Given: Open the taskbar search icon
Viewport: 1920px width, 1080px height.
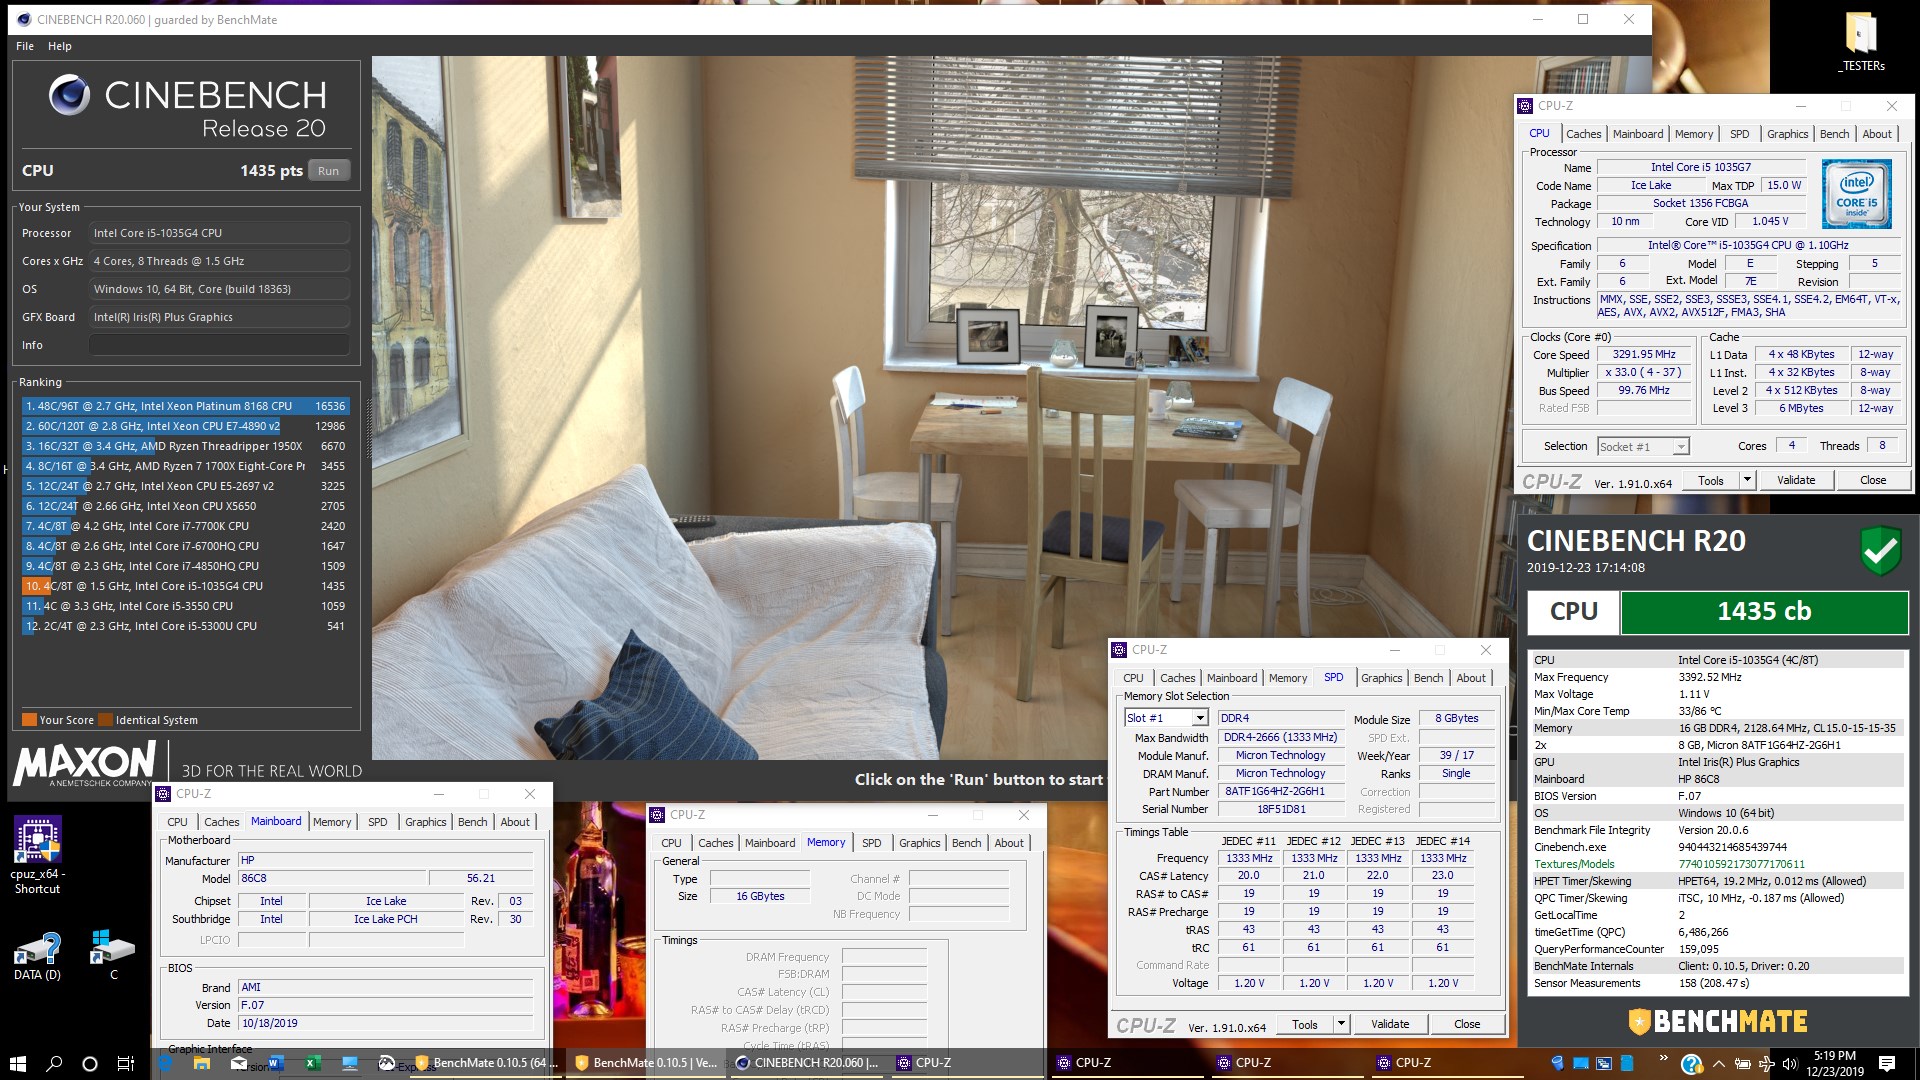Looking at the screenshot, I should (x=54, y=1063).
